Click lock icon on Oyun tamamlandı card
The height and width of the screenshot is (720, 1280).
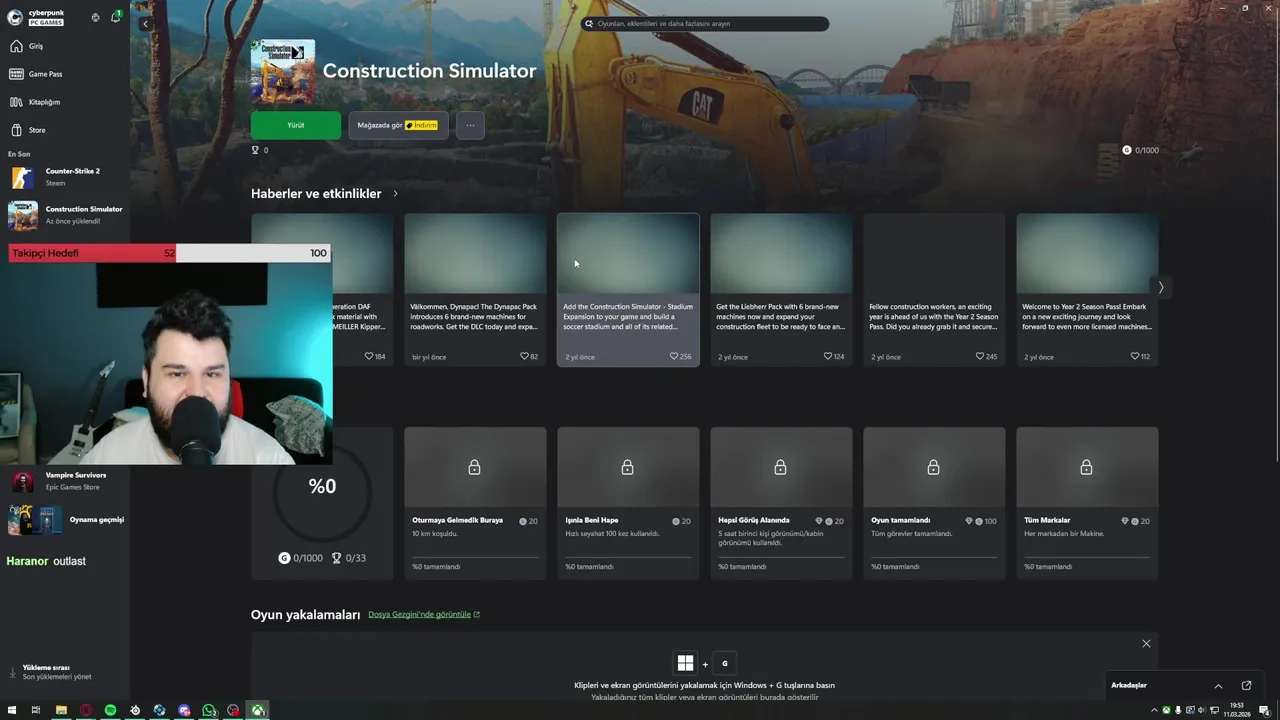point(933,467)
